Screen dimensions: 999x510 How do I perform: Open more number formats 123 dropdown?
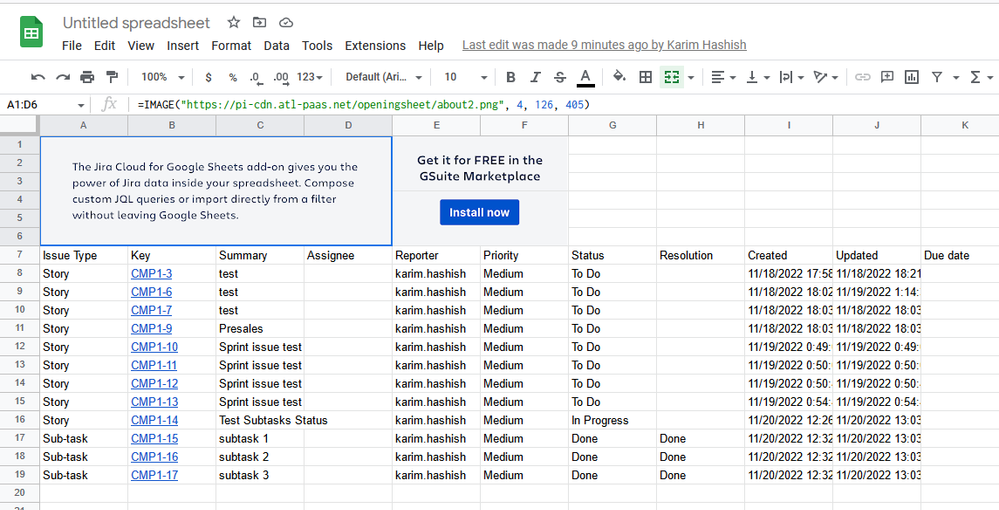[x=310, y=77]
